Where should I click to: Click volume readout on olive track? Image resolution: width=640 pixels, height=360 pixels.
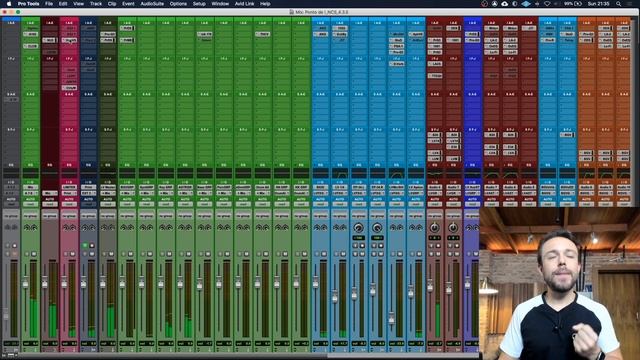(108, 344)
